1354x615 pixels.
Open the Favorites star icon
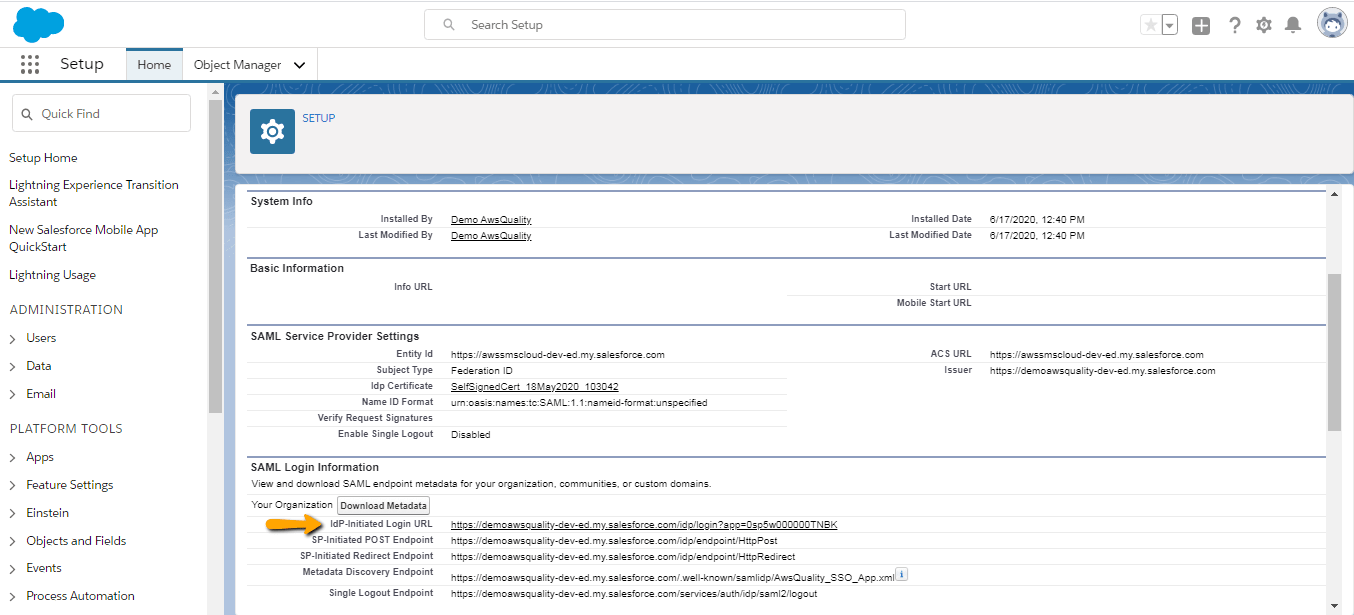[x=1151, y=25]
